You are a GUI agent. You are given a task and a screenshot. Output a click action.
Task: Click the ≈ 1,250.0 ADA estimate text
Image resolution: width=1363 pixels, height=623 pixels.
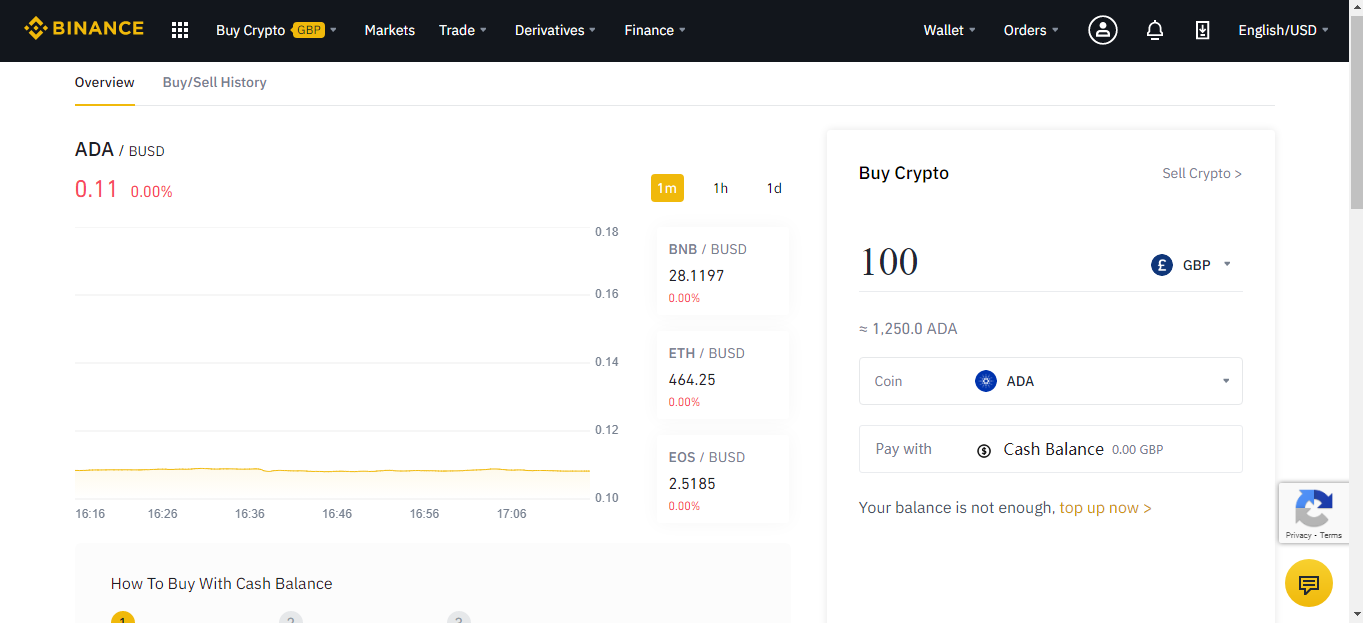coord(908,329)
